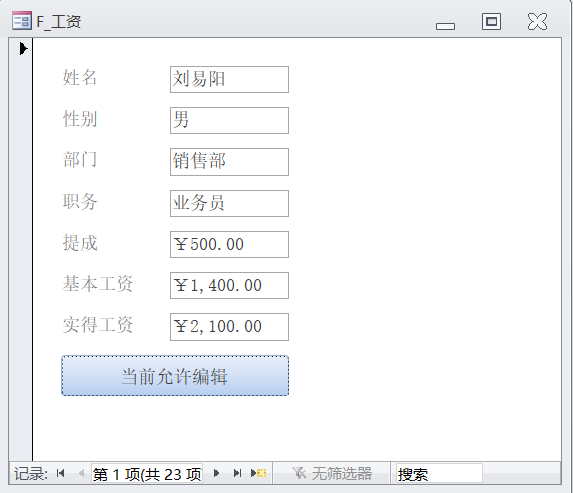Click the 当前允许编辑 button
This screenshot has height=493, width=573.
coord(175,376)
